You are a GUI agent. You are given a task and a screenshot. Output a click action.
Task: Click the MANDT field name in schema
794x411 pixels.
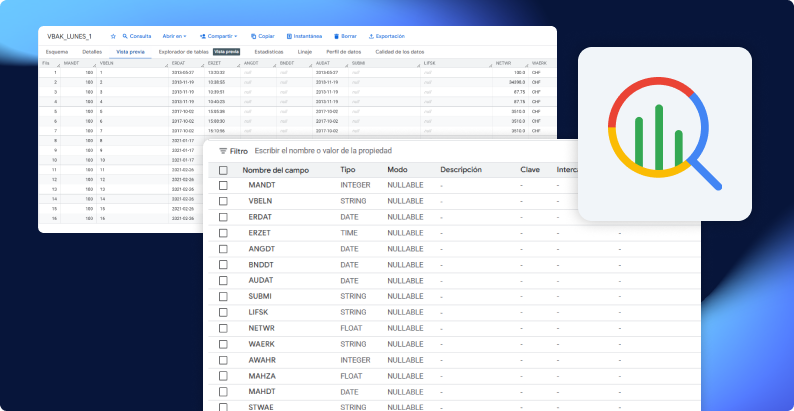click(x=262, y=185)
